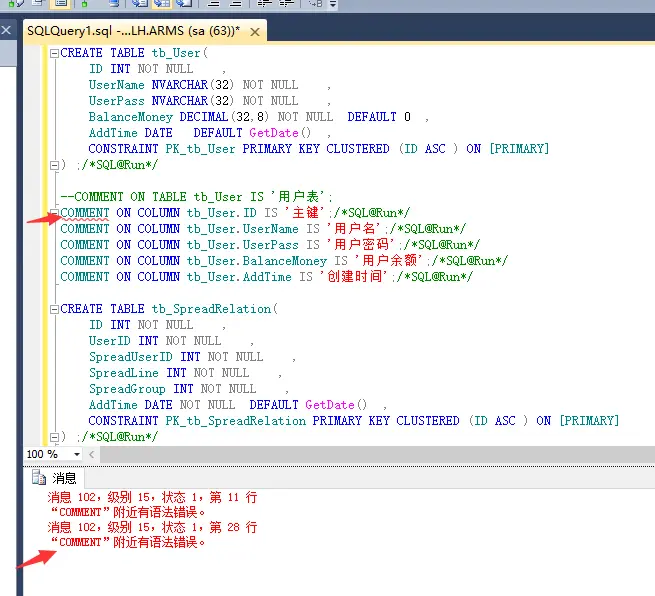Click COMMENT line for tb_User.AddTime
This screenshot has height=596, width=655.
click(x=267, y=277)
